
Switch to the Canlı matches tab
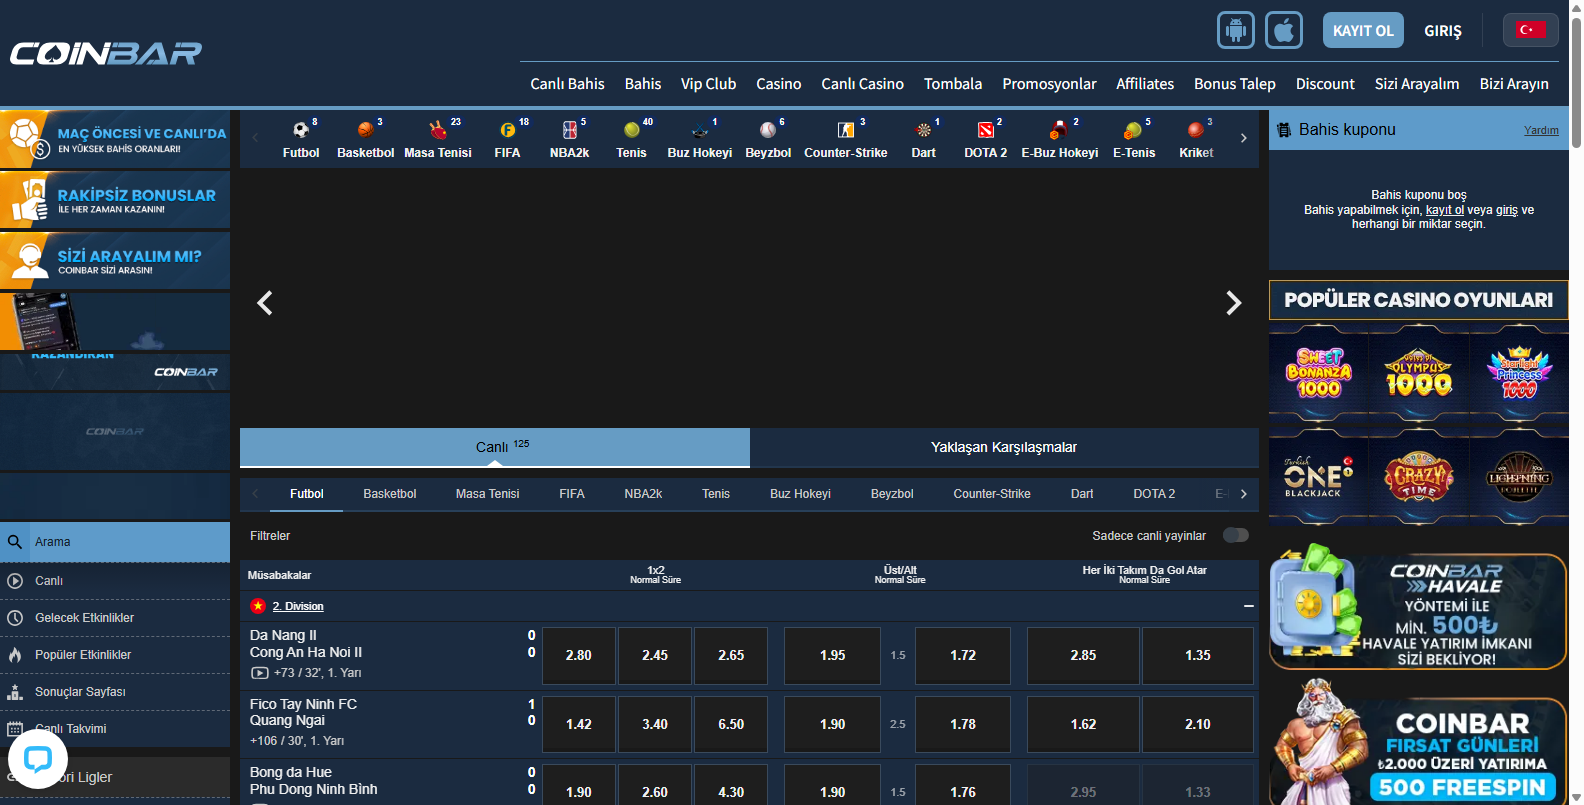495,447
